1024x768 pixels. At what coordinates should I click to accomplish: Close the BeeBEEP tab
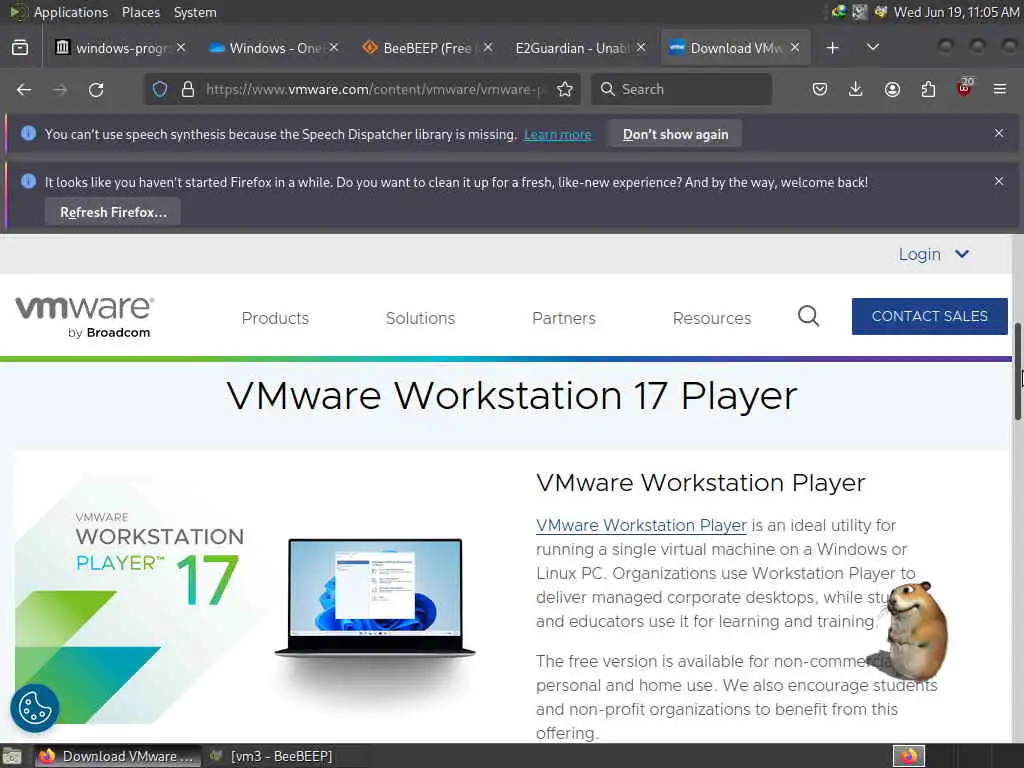[488, 48]
